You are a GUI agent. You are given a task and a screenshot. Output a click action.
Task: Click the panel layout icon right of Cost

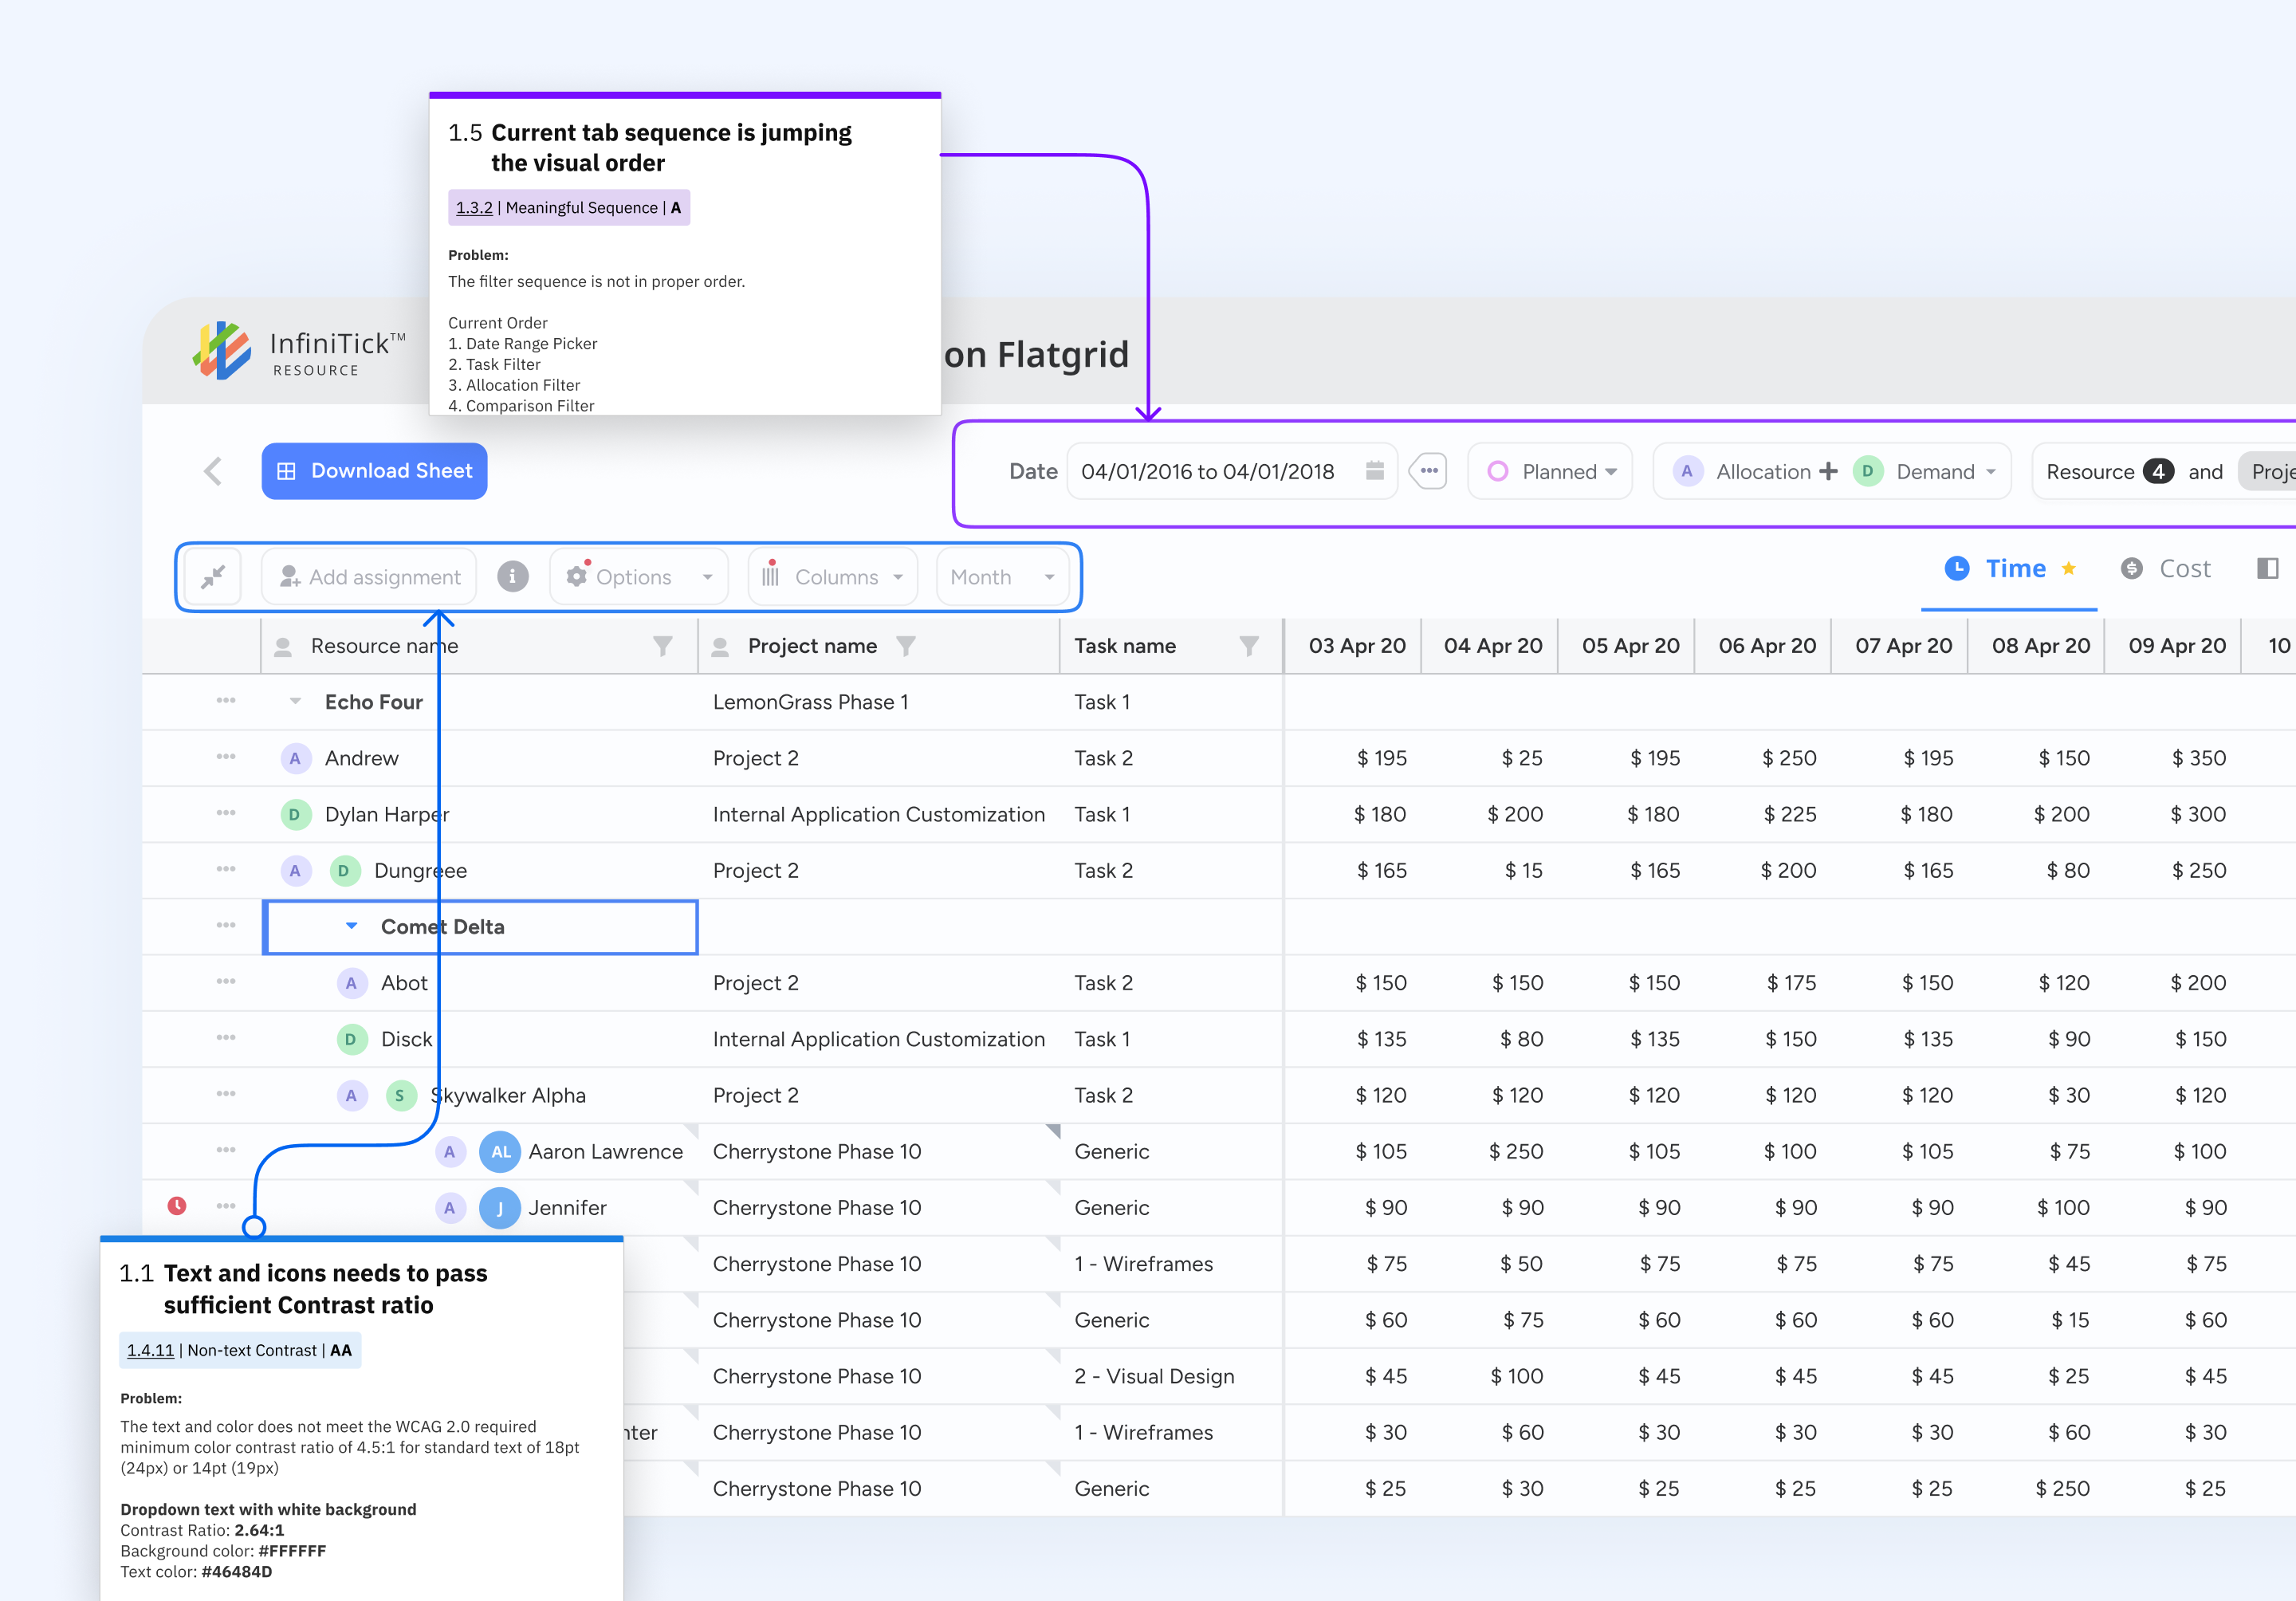[x=2267, y=569]
